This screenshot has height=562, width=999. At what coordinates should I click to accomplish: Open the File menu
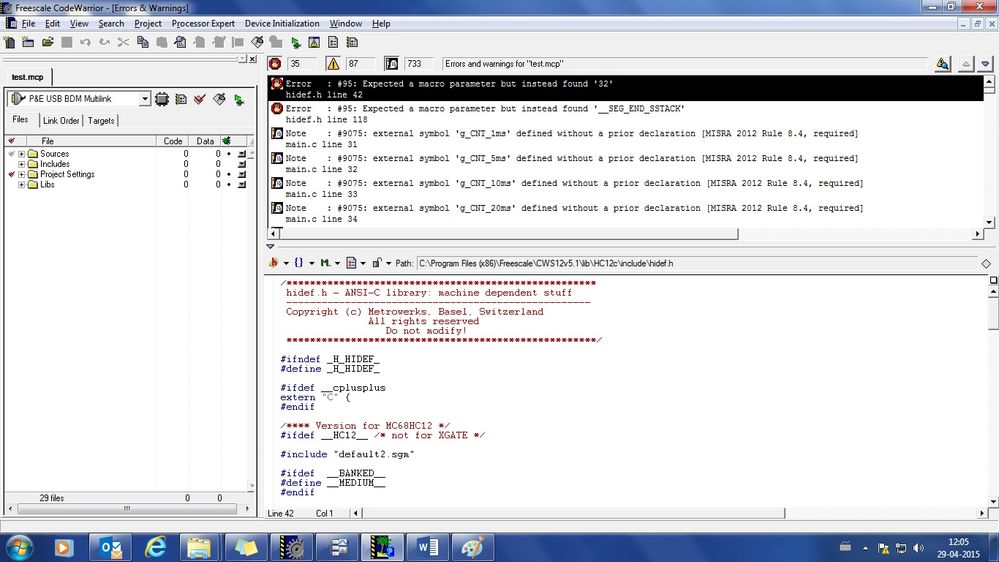pos(29,24)
